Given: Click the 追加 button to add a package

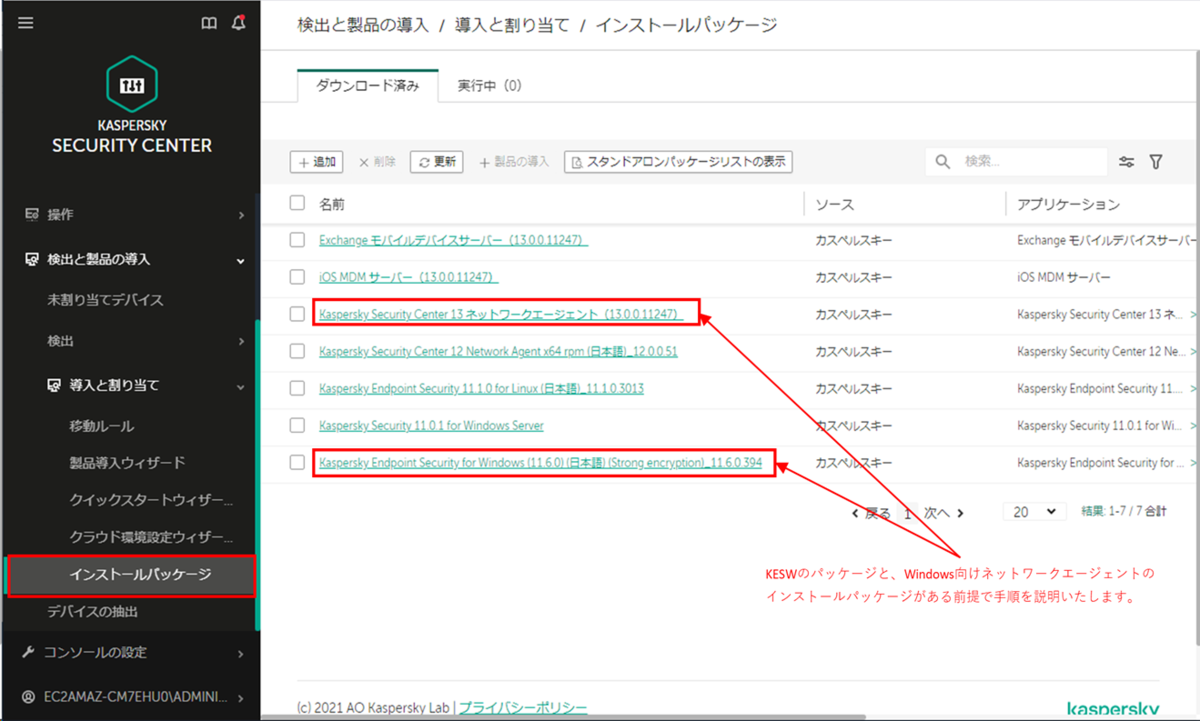Looking at the screenshot, I should point(316,161).
